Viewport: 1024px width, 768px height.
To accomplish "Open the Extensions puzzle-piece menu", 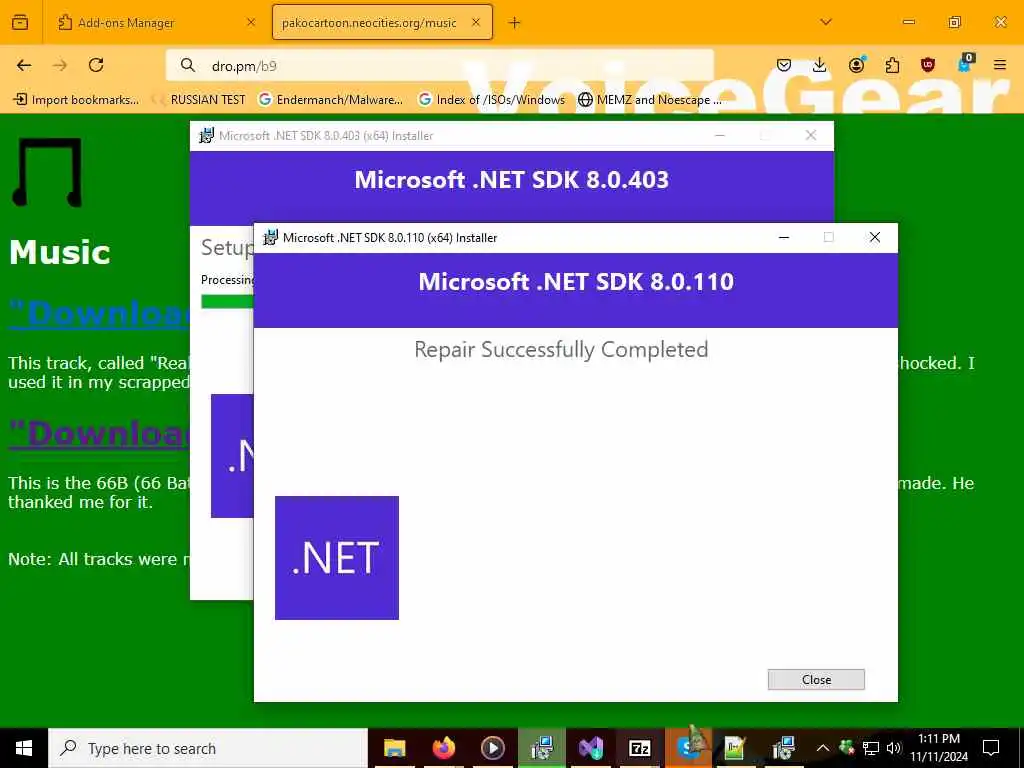I will [892, 65].
